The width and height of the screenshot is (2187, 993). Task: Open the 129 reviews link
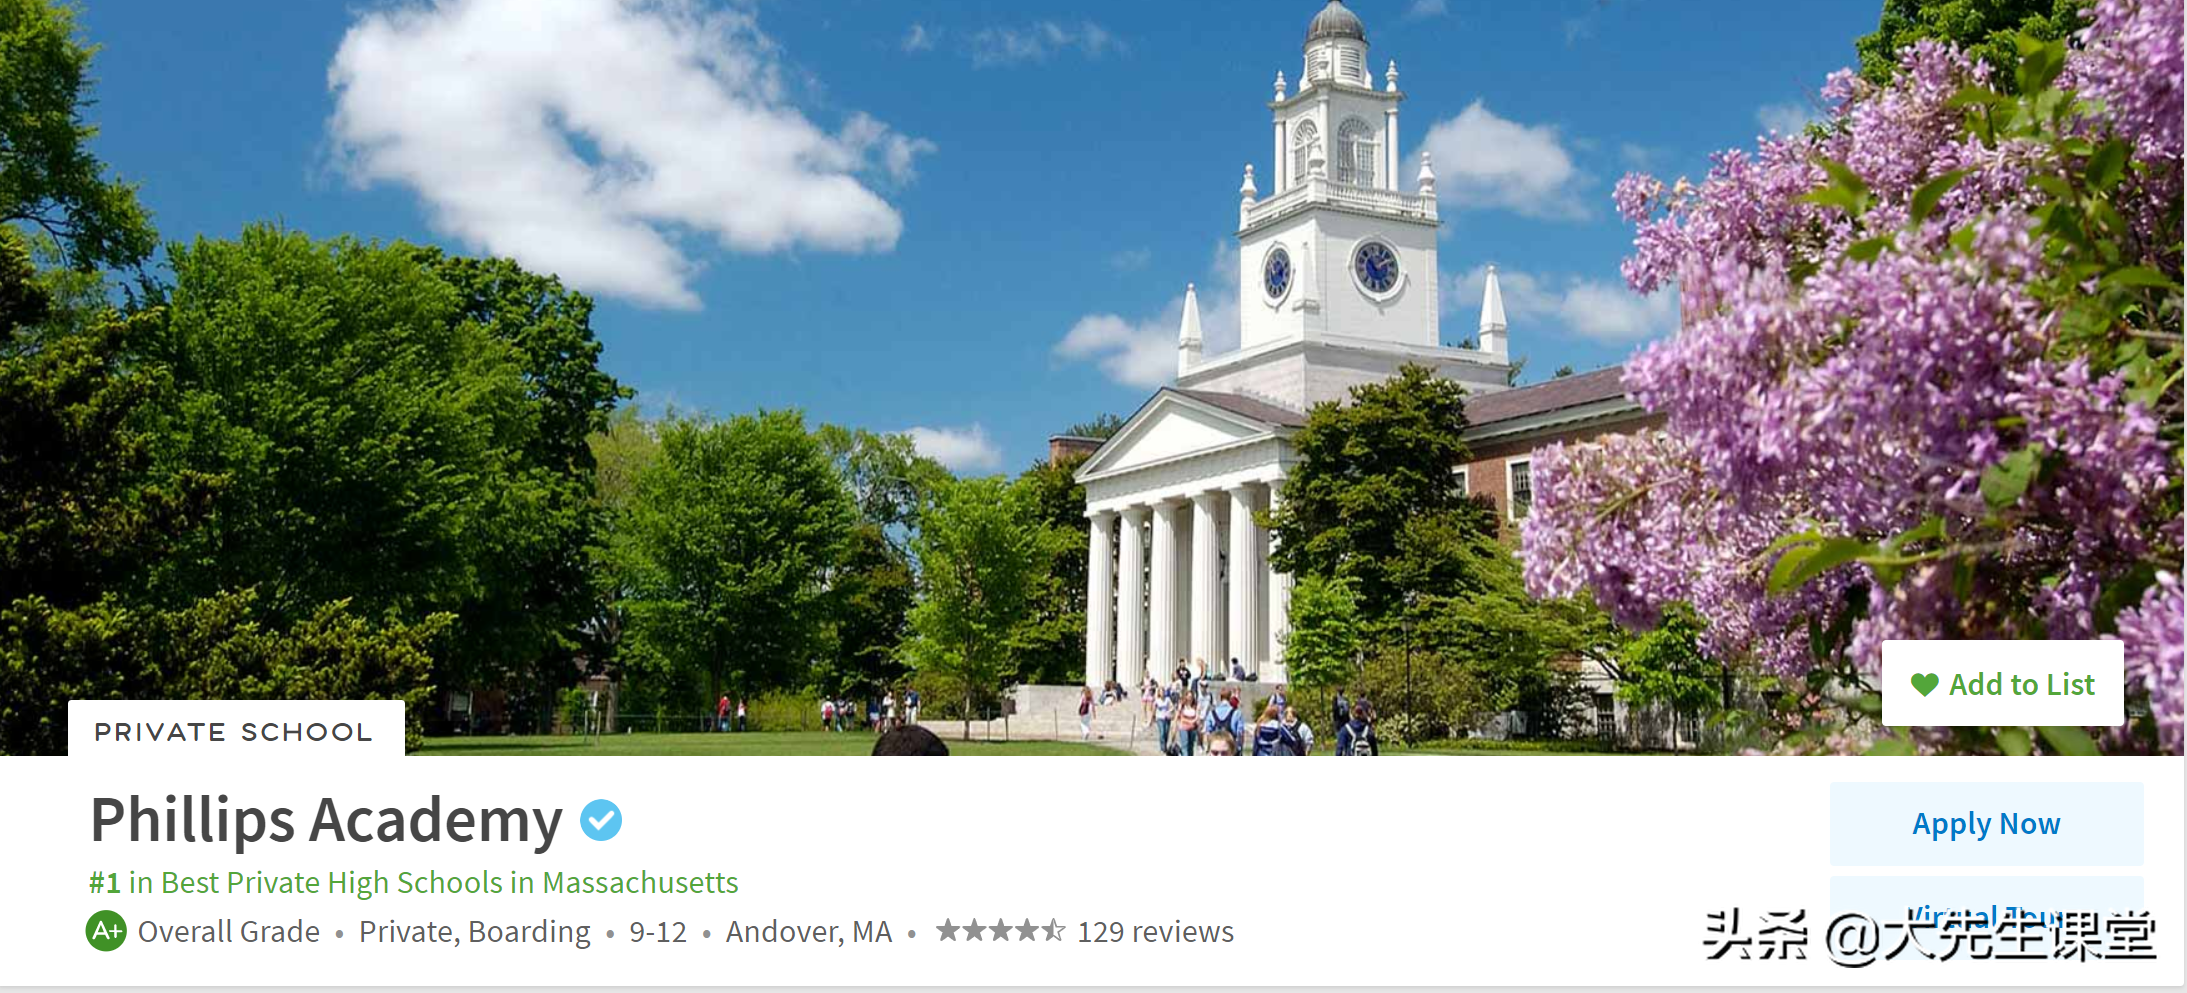click(1155, 932)
